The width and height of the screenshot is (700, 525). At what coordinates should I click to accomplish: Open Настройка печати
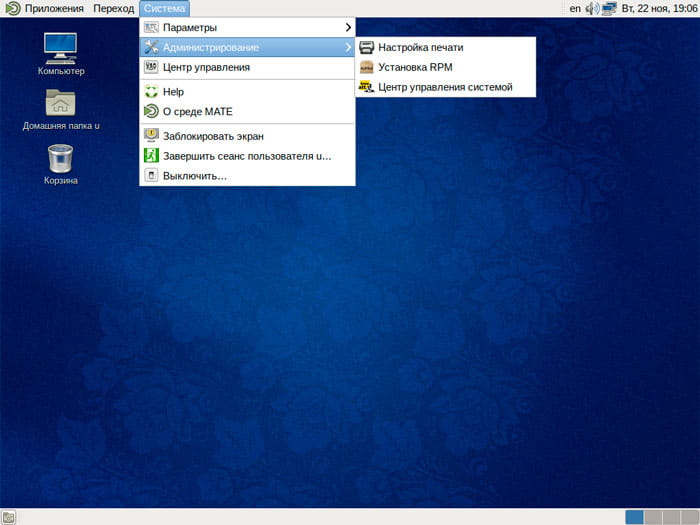pyautogui.click(x=446, y=47)
